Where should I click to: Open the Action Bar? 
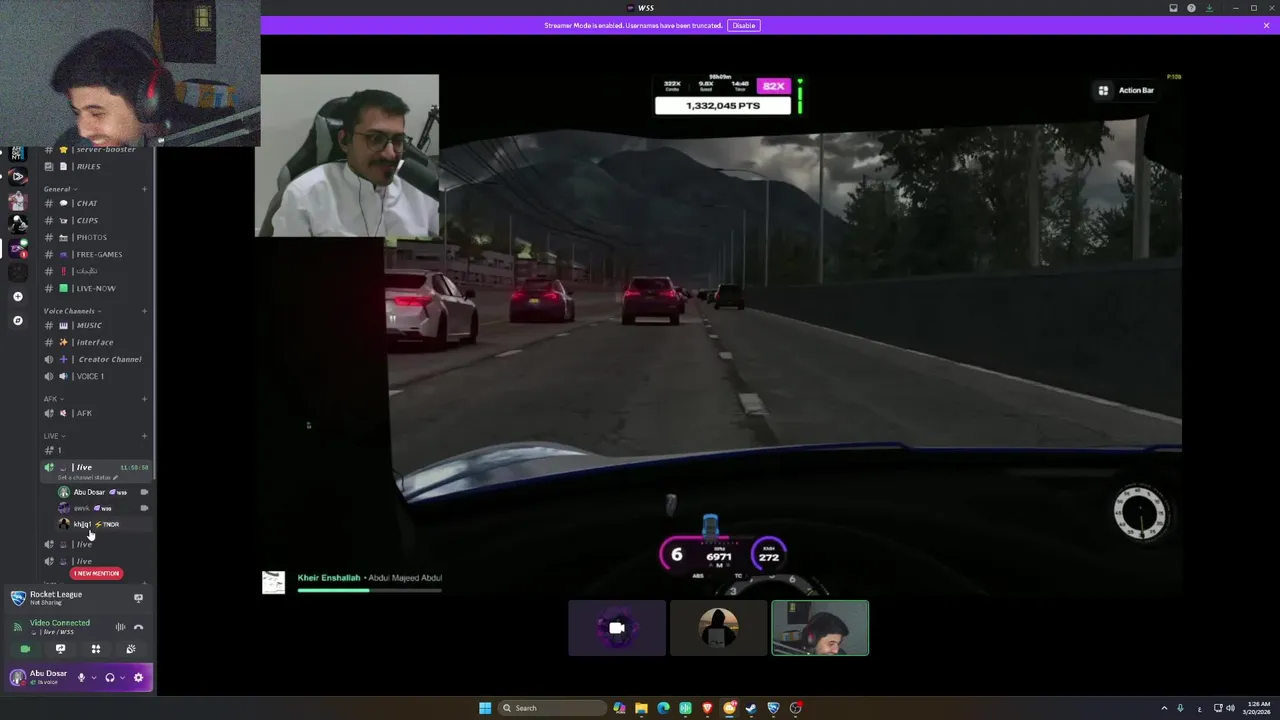pyautogui.click(x=1126, y=90)
